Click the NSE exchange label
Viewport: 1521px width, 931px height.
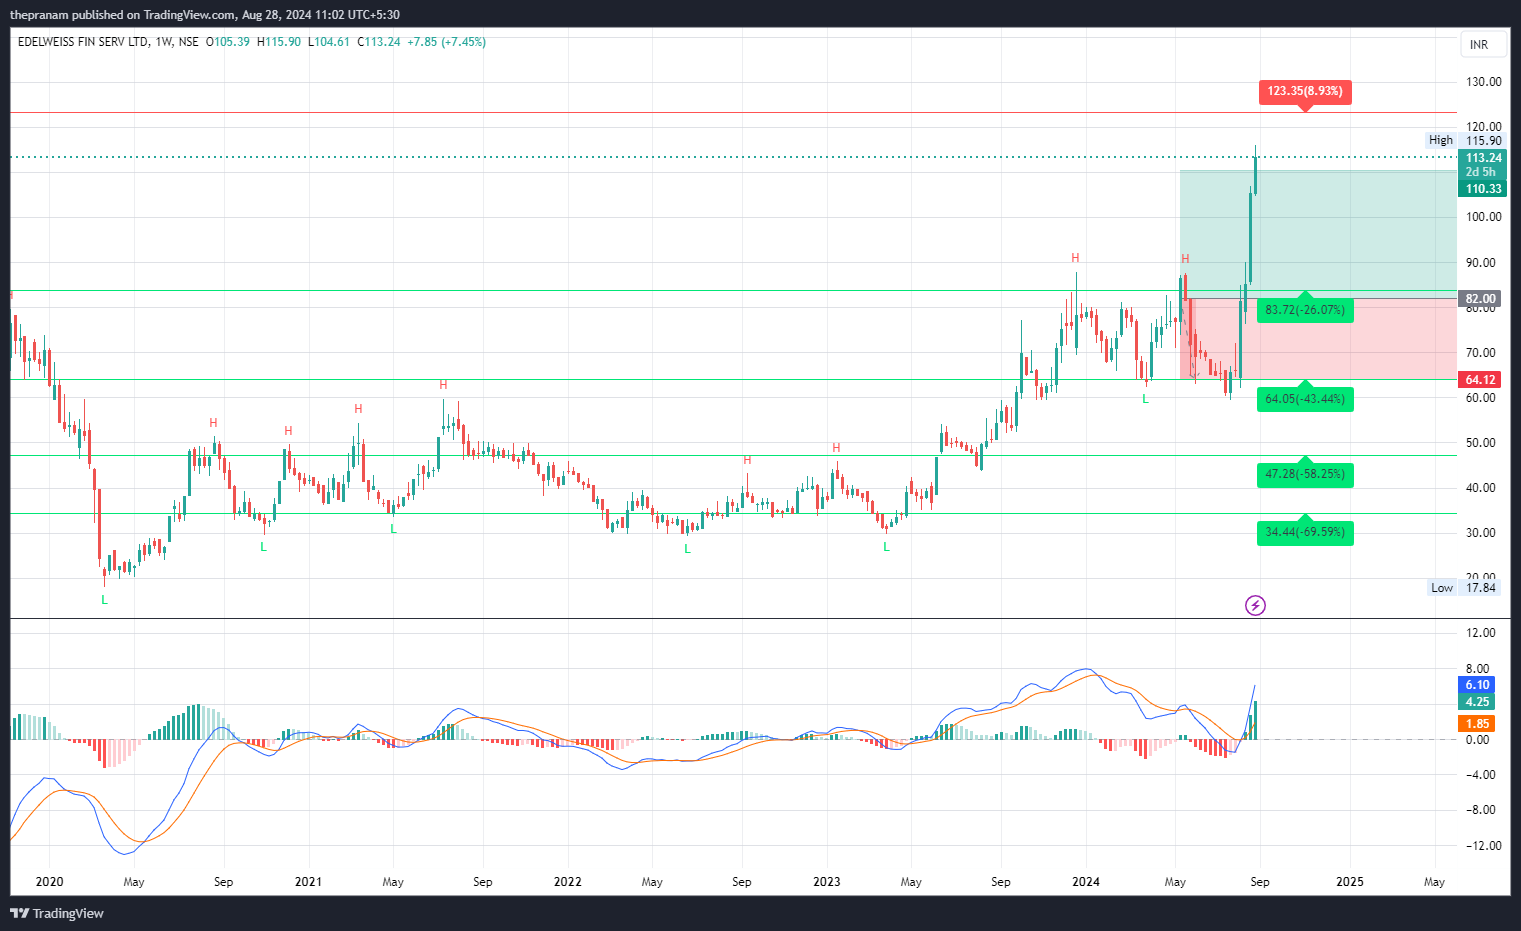189,42
